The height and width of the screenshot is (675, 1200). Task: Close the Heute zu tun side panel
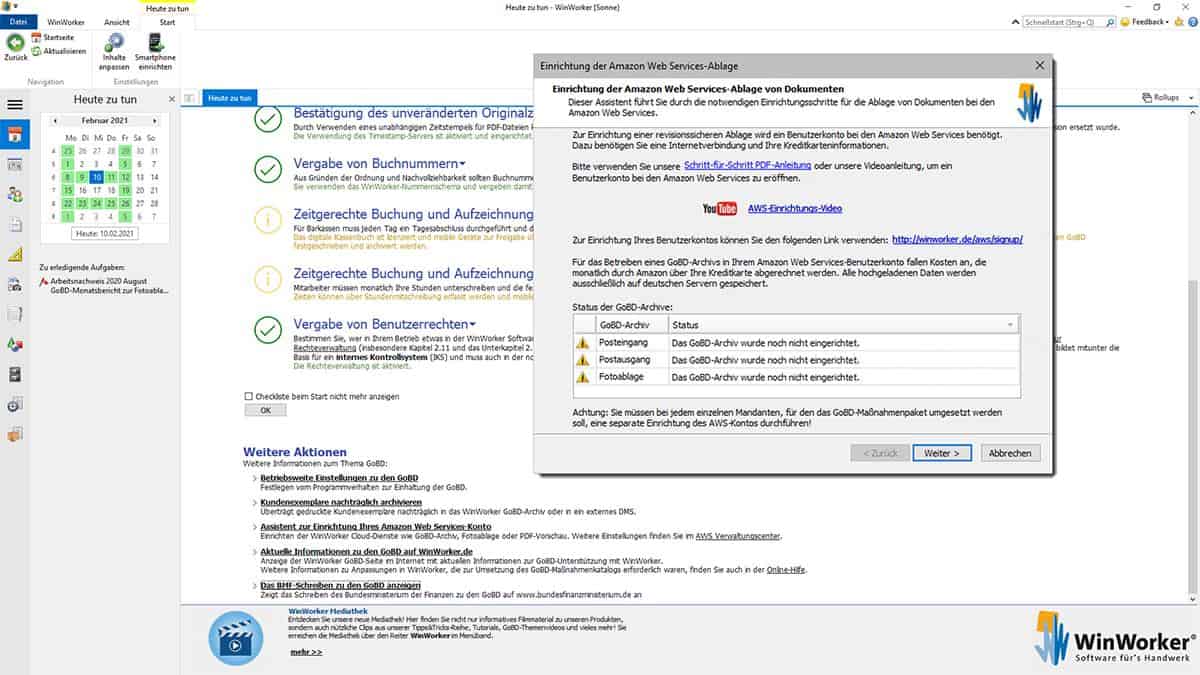coord(171,99)
